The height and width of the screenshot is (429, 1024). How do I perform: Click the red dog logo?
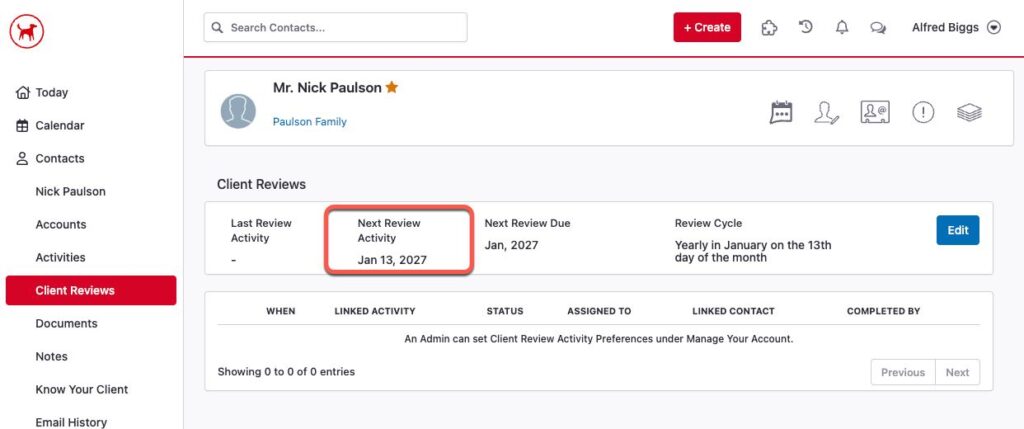pos(27,31)
